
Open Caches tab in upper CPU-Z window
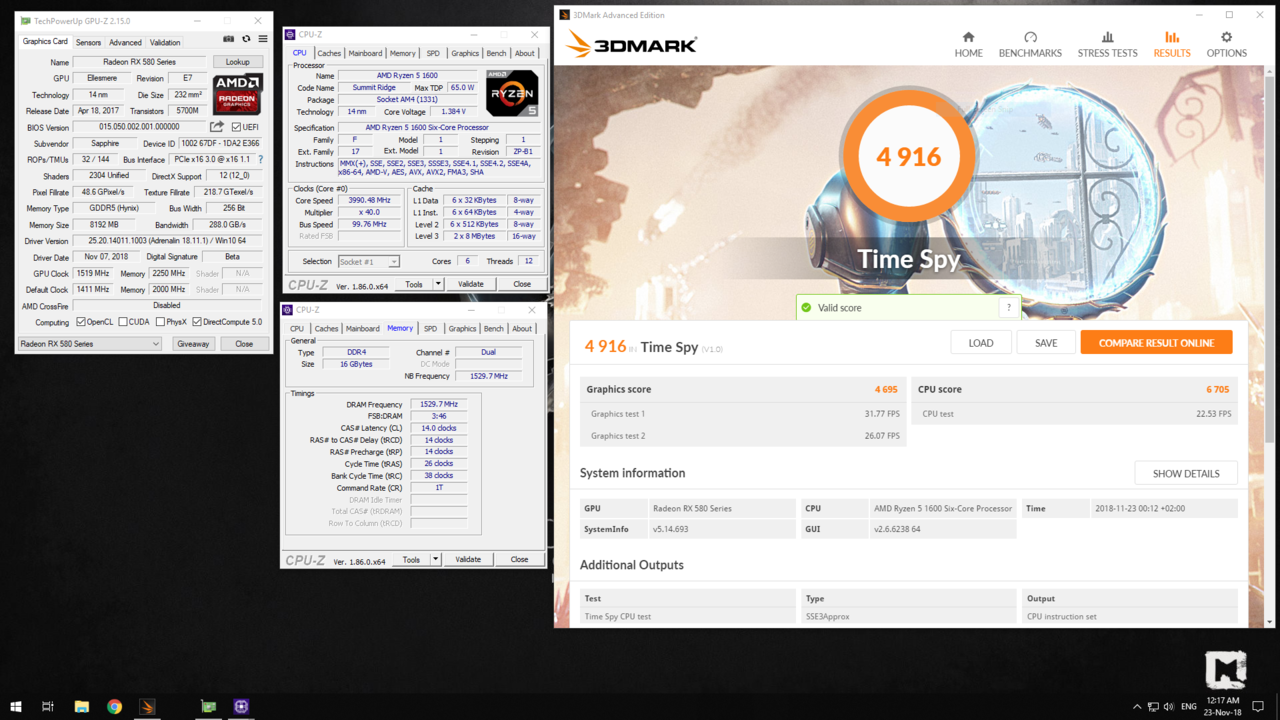coord(329,53)
